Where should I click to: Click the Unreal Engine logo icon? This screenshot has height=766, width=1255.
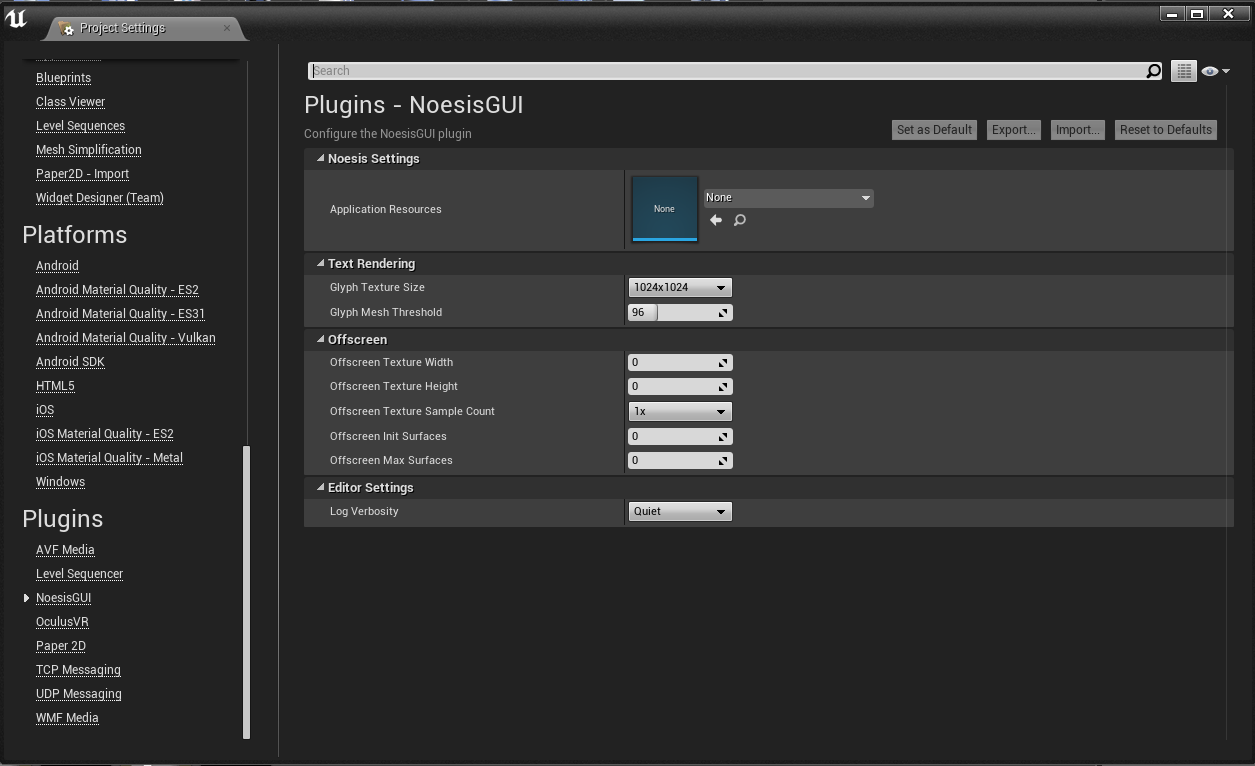tap(16, 17)
